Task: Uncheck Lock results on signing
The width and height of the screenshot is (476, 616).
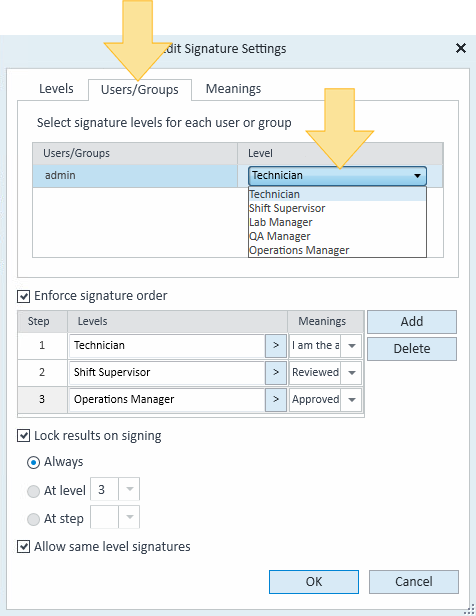Action: (24, 436)
